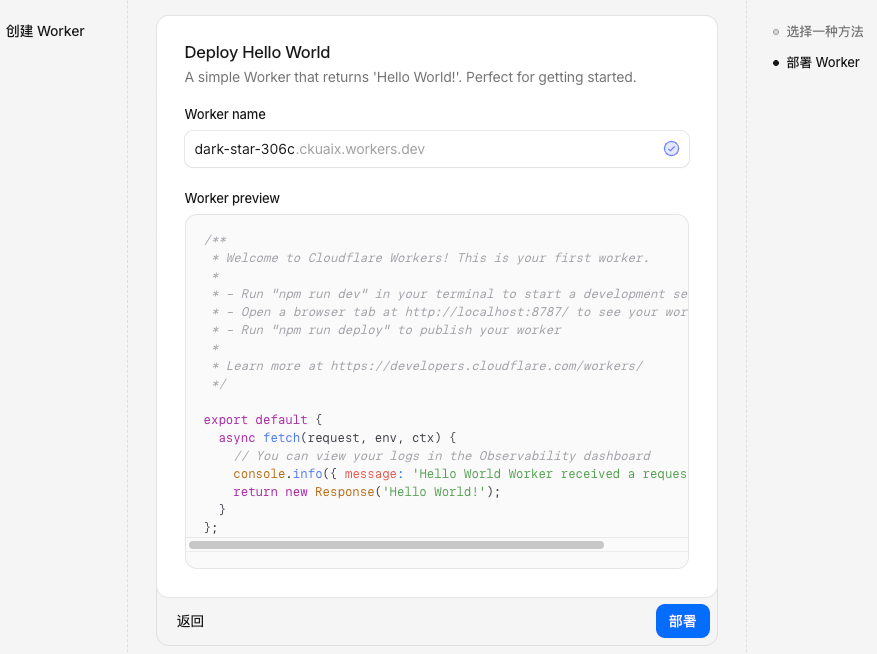Click the 创建 Worker label at top left
Viewport: 877px width, 654px height.
click(x=45, y=31)
